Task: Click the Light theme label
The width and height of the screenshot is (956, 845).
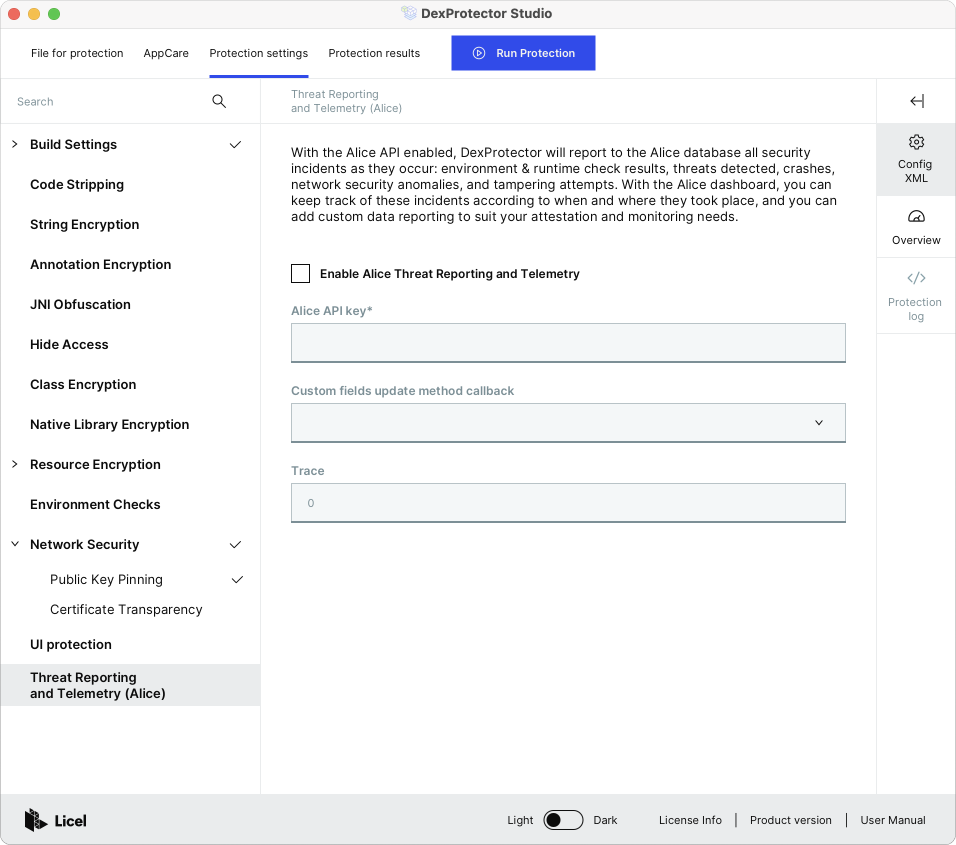Action: (x=520, y=820)
